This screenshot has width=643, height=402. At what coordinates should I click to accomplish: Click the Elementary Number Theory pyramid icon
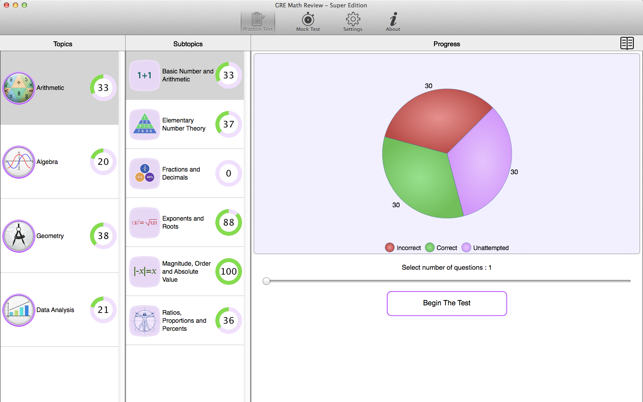[x=144, y=124]
